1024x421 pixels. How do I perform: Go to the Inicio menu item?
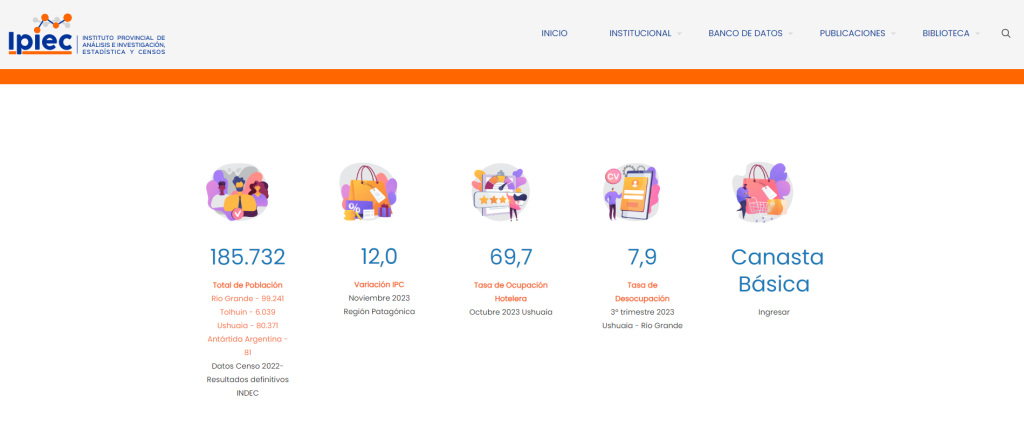[x=554, y=33]
